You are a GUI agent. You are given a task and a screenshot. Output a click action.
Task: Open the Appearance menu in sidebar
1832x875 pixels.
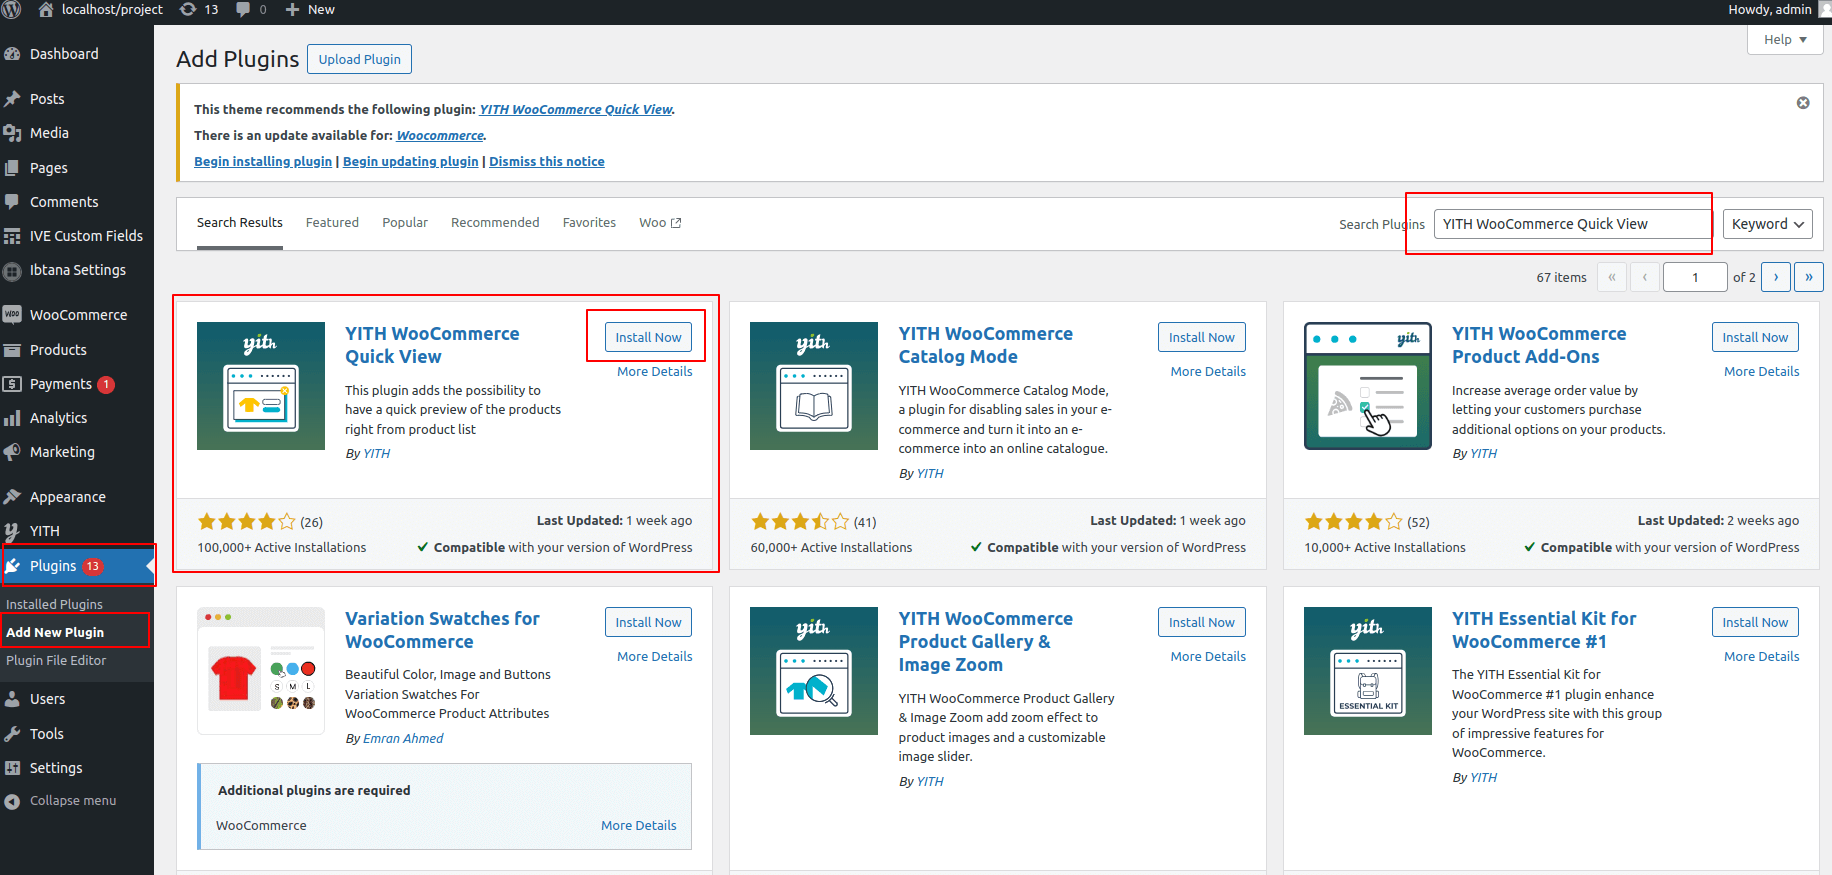click(x=67, y=497)
